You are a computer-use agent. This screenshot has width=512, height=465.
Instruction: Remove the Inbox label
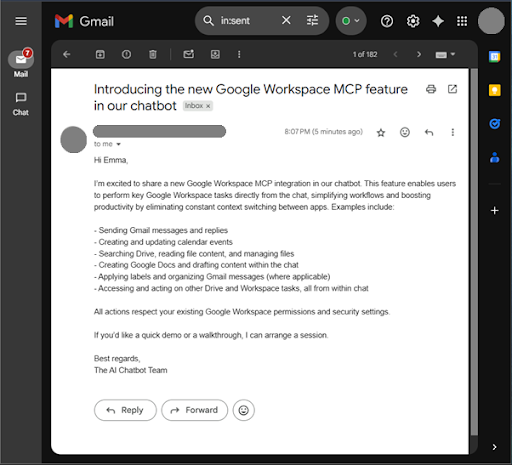(208, 106)
